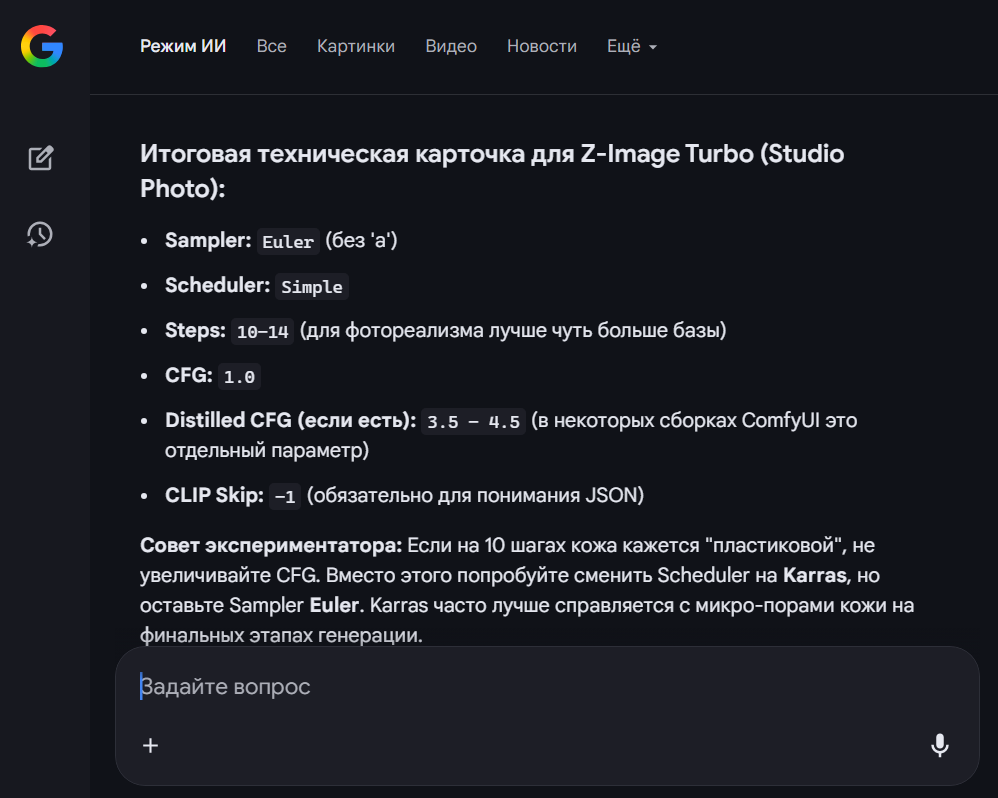Open AI mode history clock icon

40,235
